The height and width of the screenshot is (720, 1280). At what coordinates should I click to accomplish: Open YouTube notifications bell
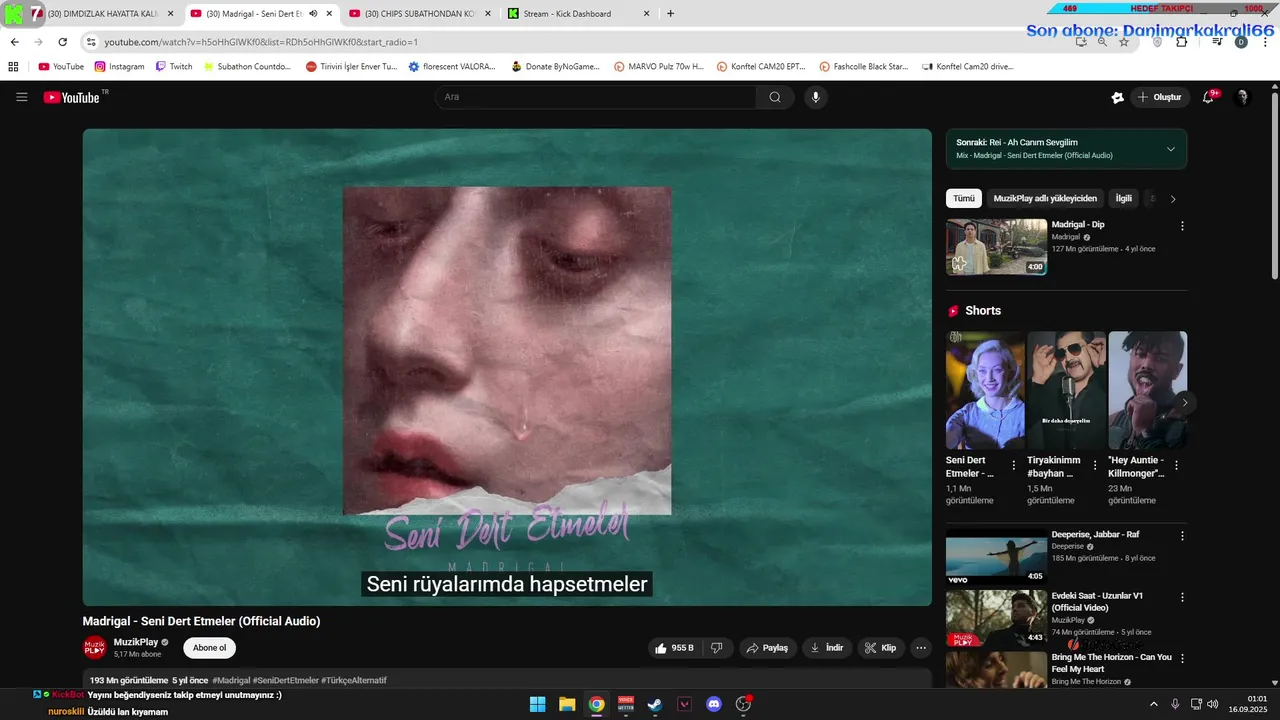point(1208,97)
